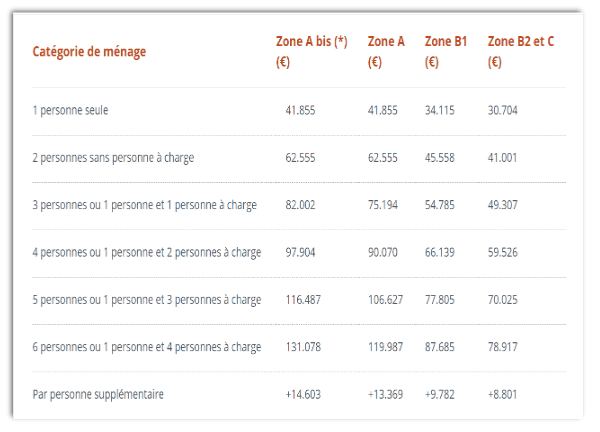Click the "Zone B2 et C" header
The height and width of the screenshot is (432, 600).
pos(520,42)
